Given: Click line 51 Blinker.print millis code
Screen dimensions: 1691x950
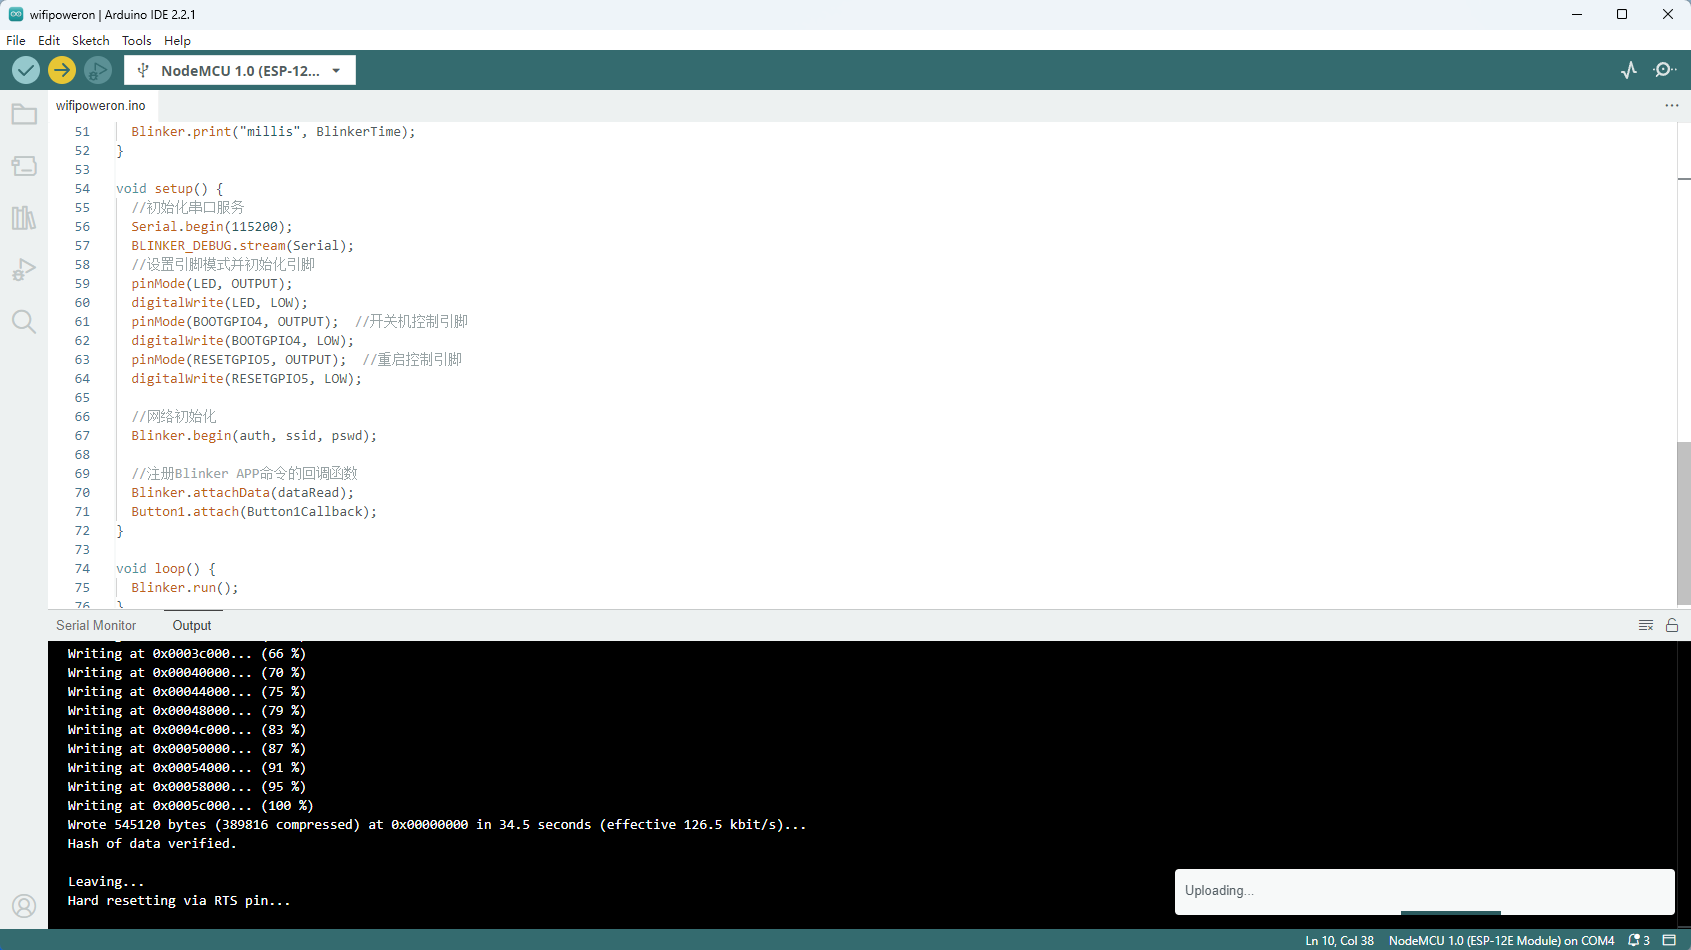Looking at the screenshot, I should click(x=273, y=132).
